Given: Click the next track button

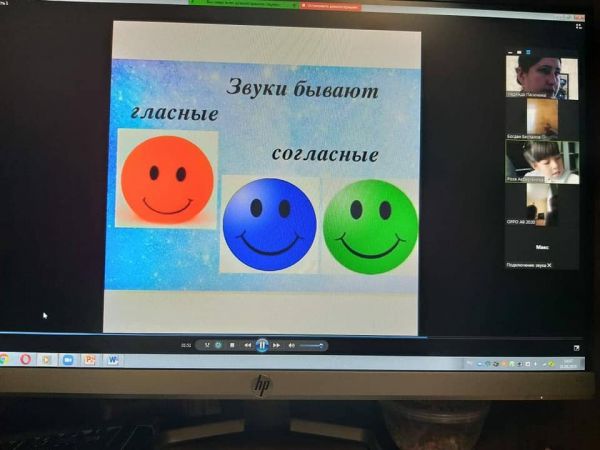Looking at the screenshot, I should point(277,345).
